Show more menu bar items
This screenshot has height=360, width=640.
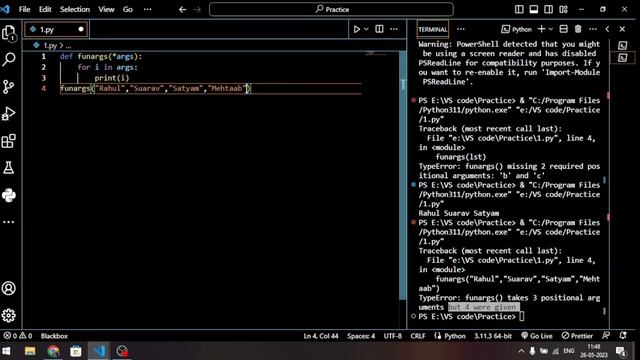pos(147,9)
